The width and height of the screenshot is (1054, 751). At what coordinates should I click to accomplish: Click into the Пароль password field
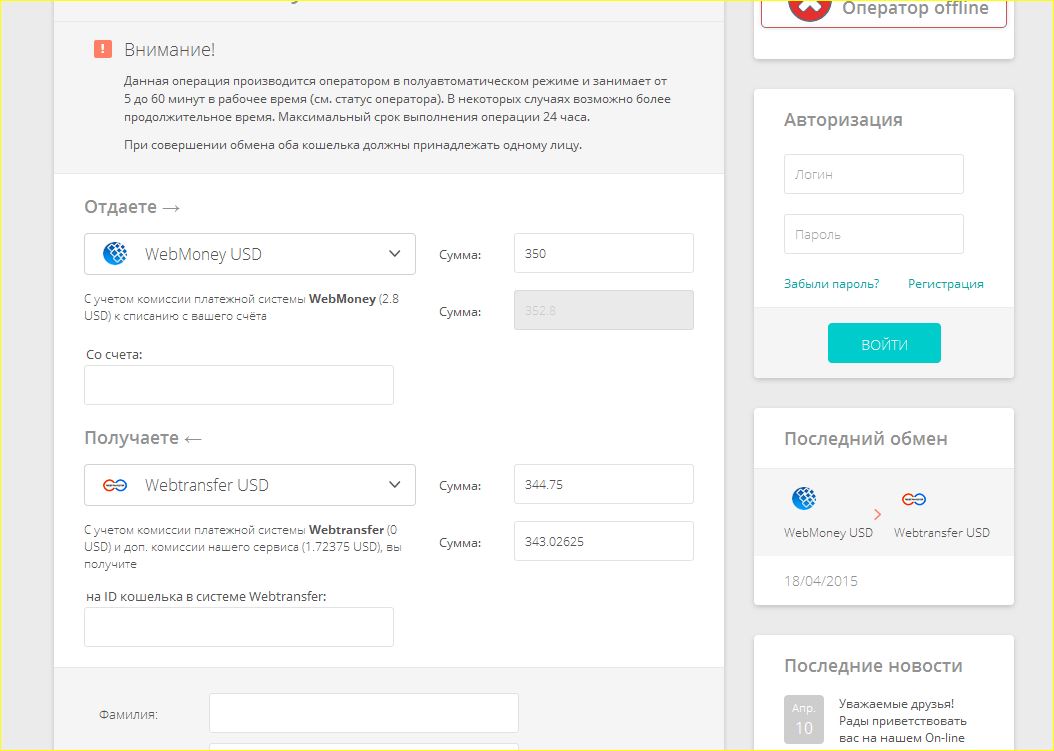(x=873, y=234)
